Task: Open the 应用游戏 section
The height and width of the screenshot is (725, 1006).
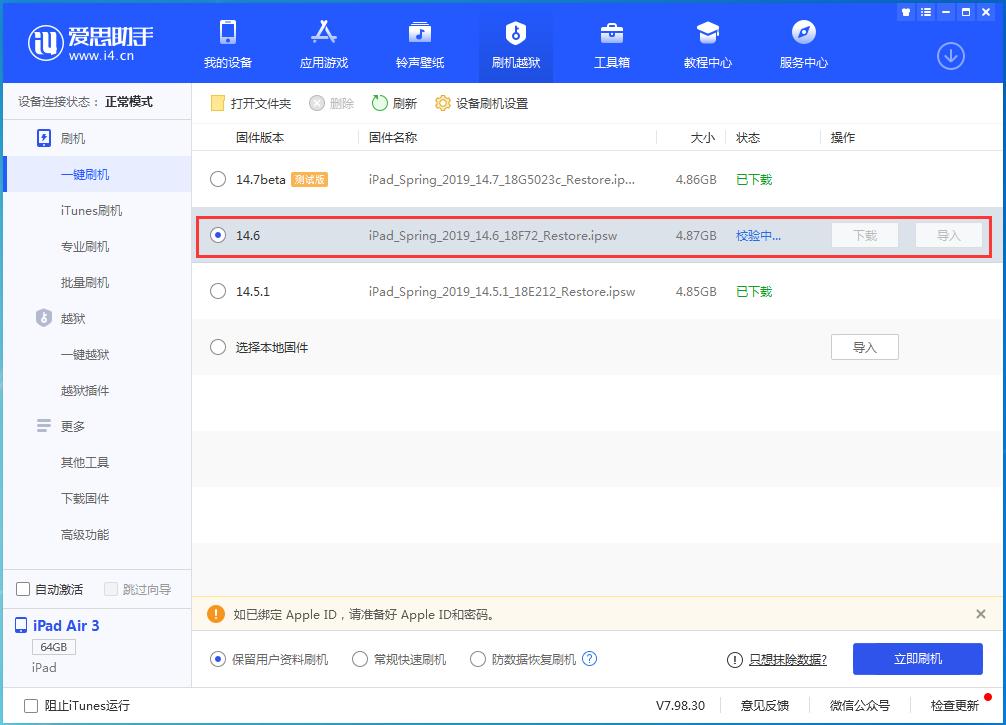Action: pos(324,45)
